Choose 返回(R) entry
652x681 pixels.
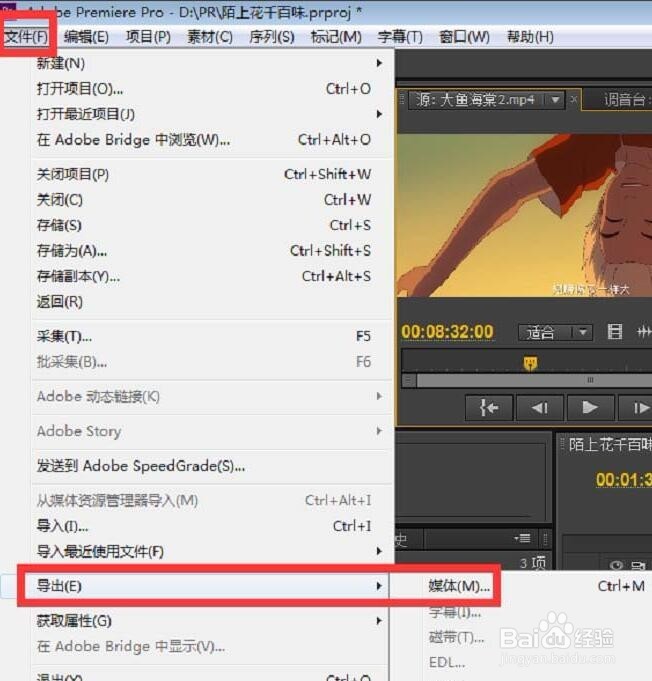(x=212, y=302)
